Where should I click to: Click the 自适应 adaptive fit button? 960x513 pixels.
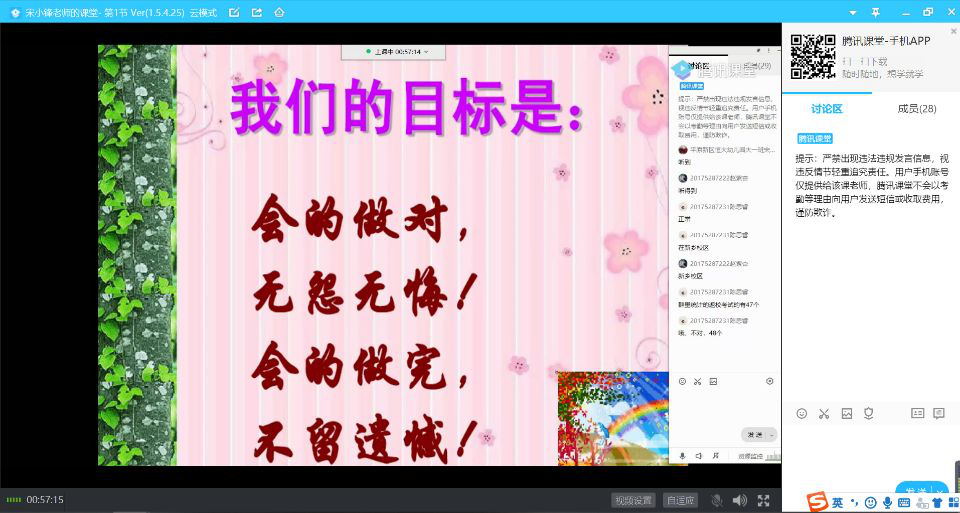point(681,500)
